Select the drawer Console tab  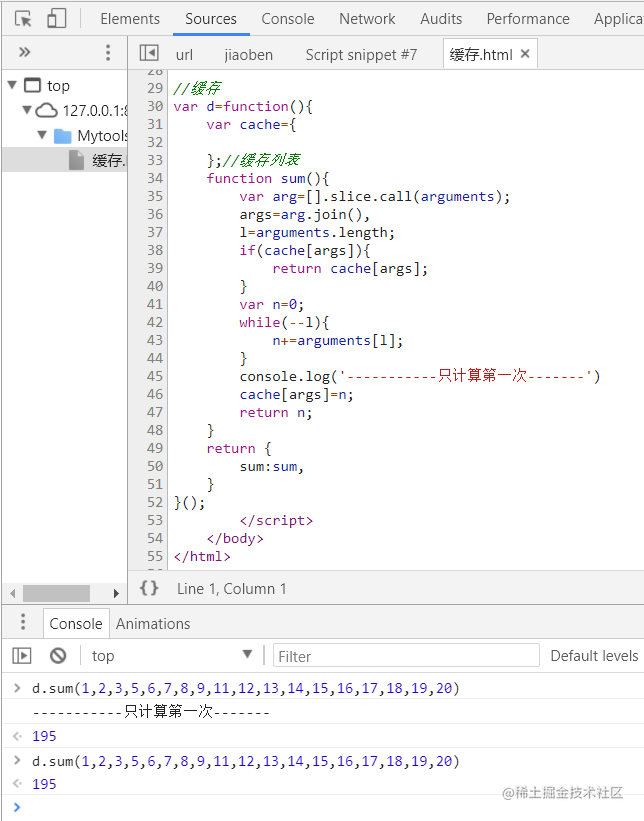[x=76, y=624]
